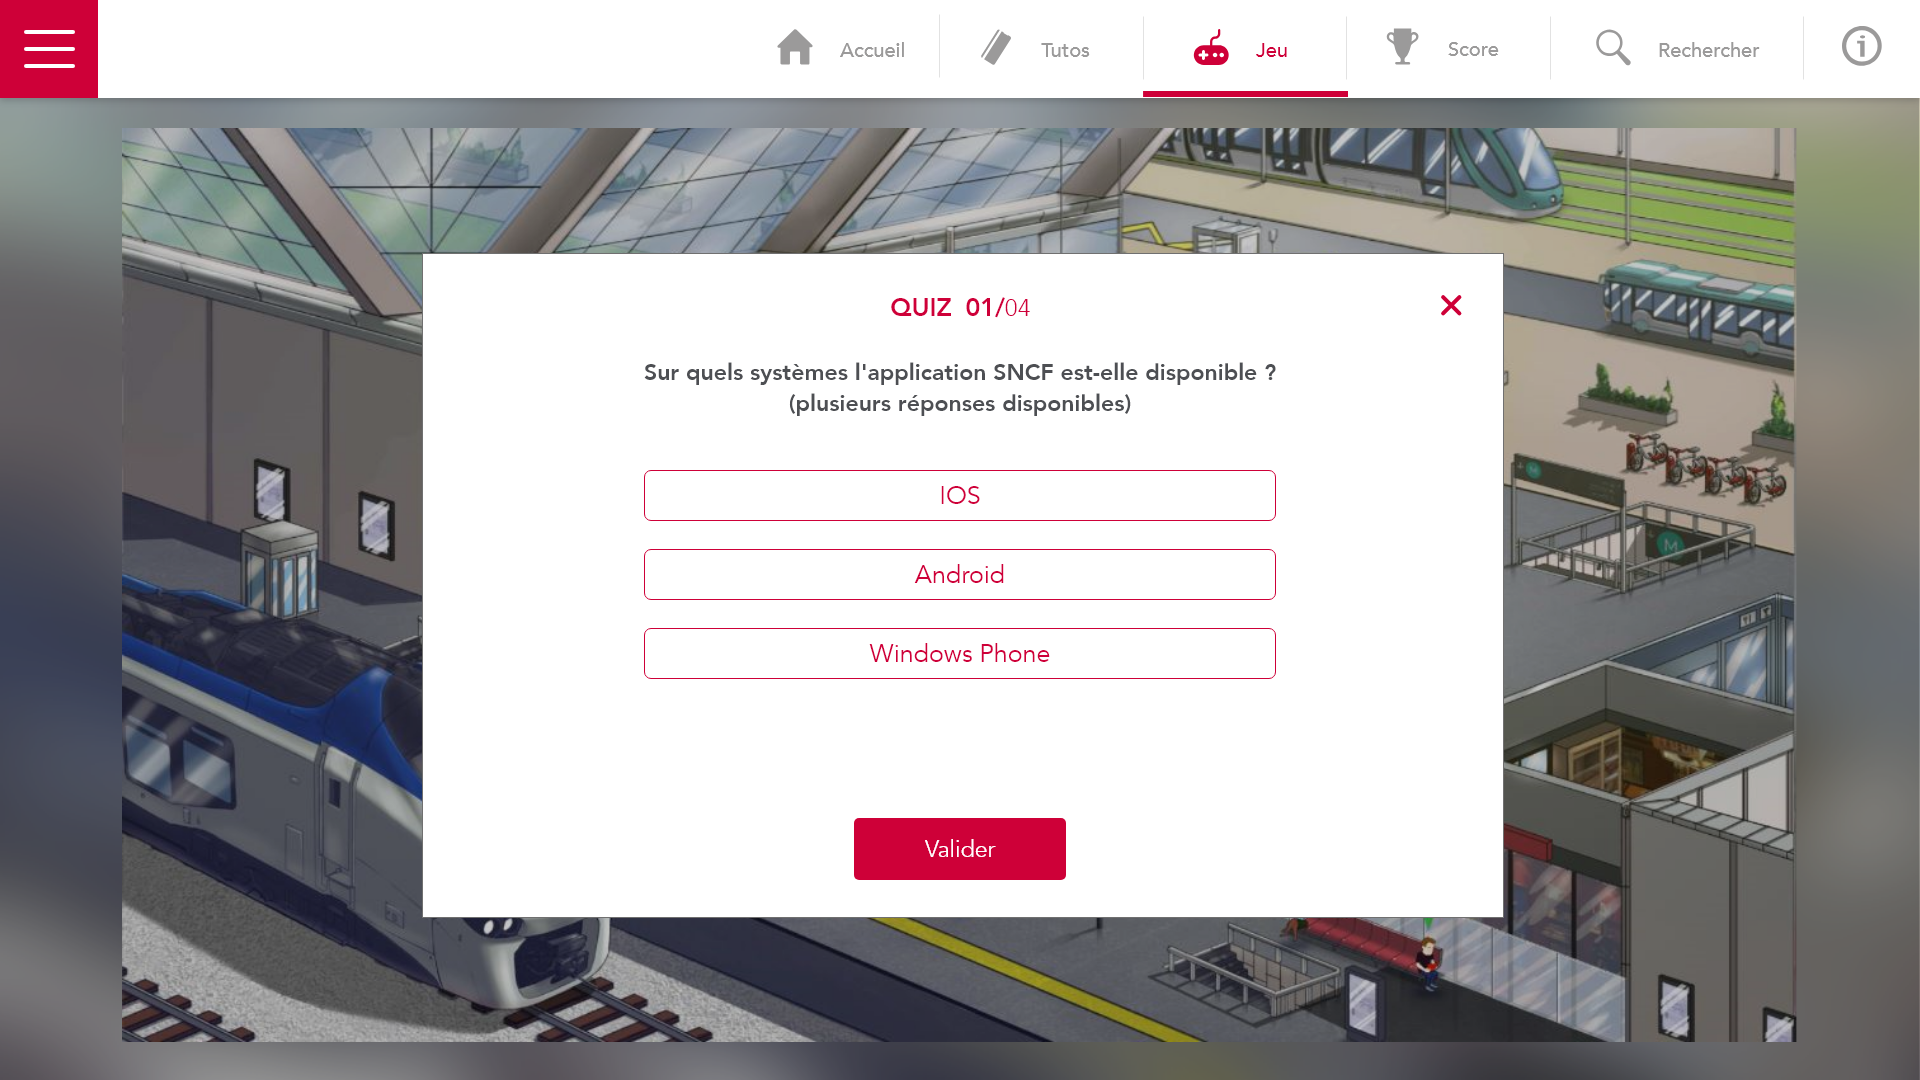
Task: Expand the navigation hamburger menu
Action: (x=49, y=49)
